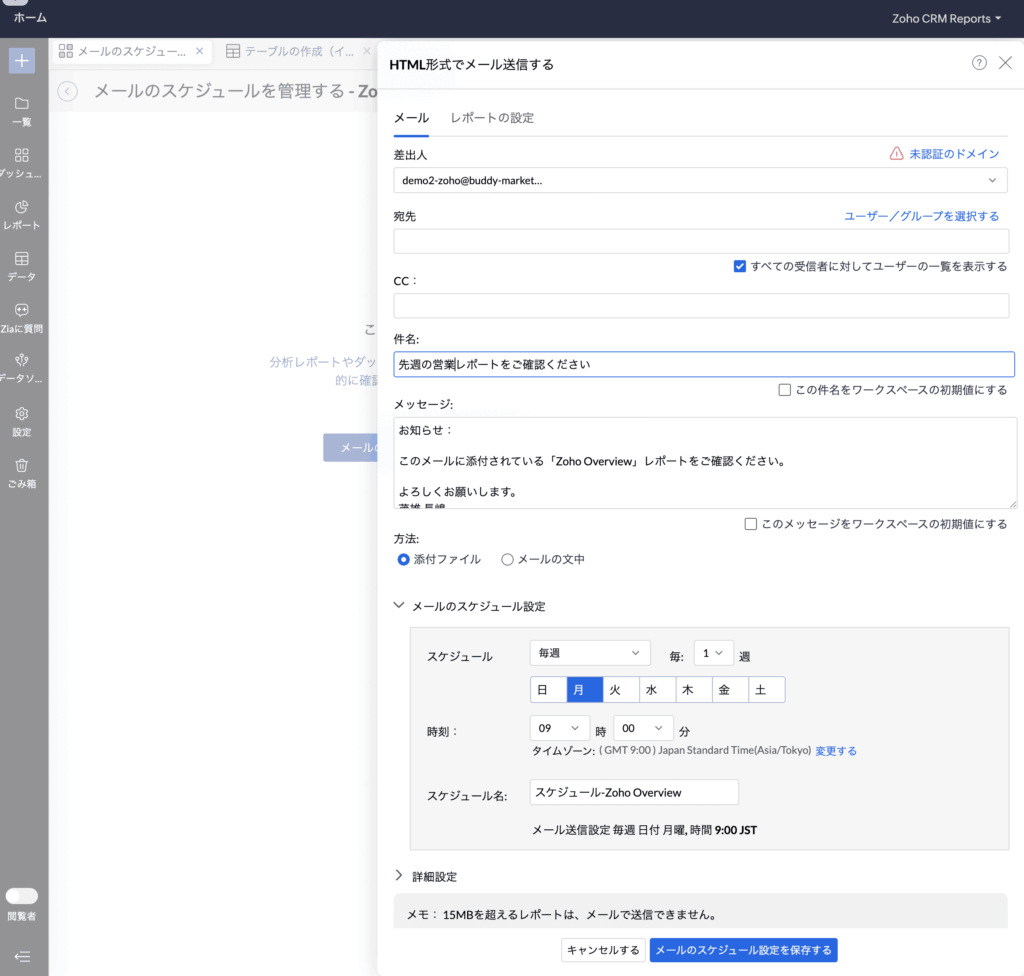
Task: Open the 一覧 folder icon in sidebar
Action: pyautogui.click(x=22, y=104)
